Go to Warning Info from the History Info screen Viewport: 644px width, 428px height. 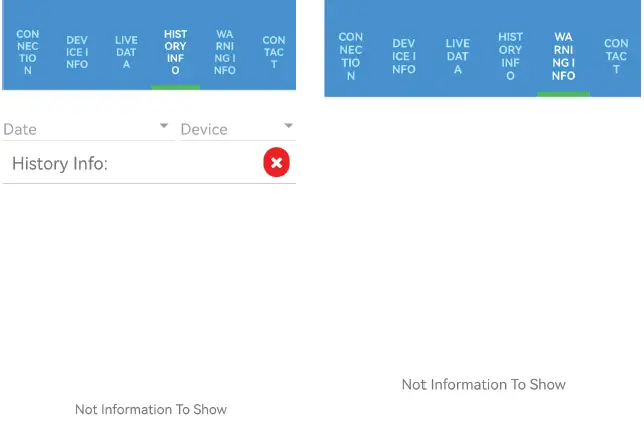tap(225, 52)
